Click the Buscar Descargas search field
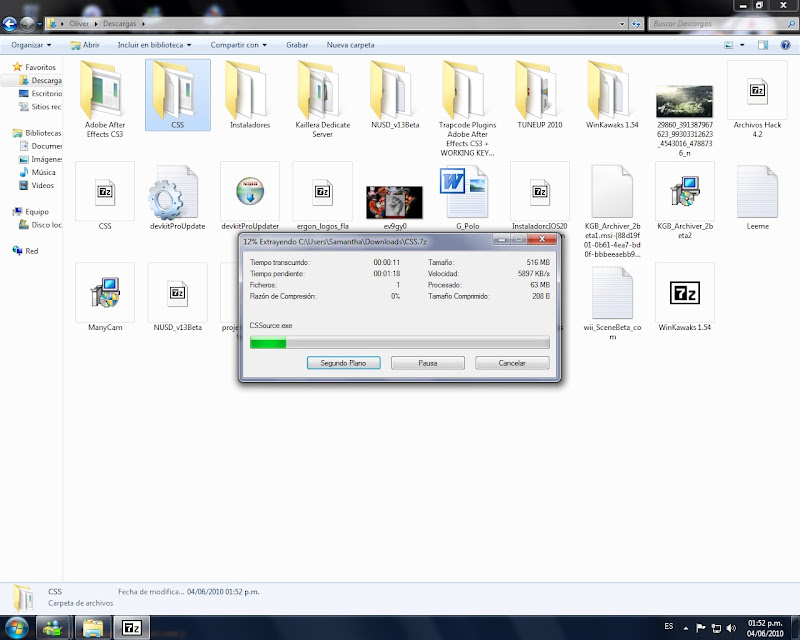Viewport: 800px width, 640px height. tap(722, 23)
